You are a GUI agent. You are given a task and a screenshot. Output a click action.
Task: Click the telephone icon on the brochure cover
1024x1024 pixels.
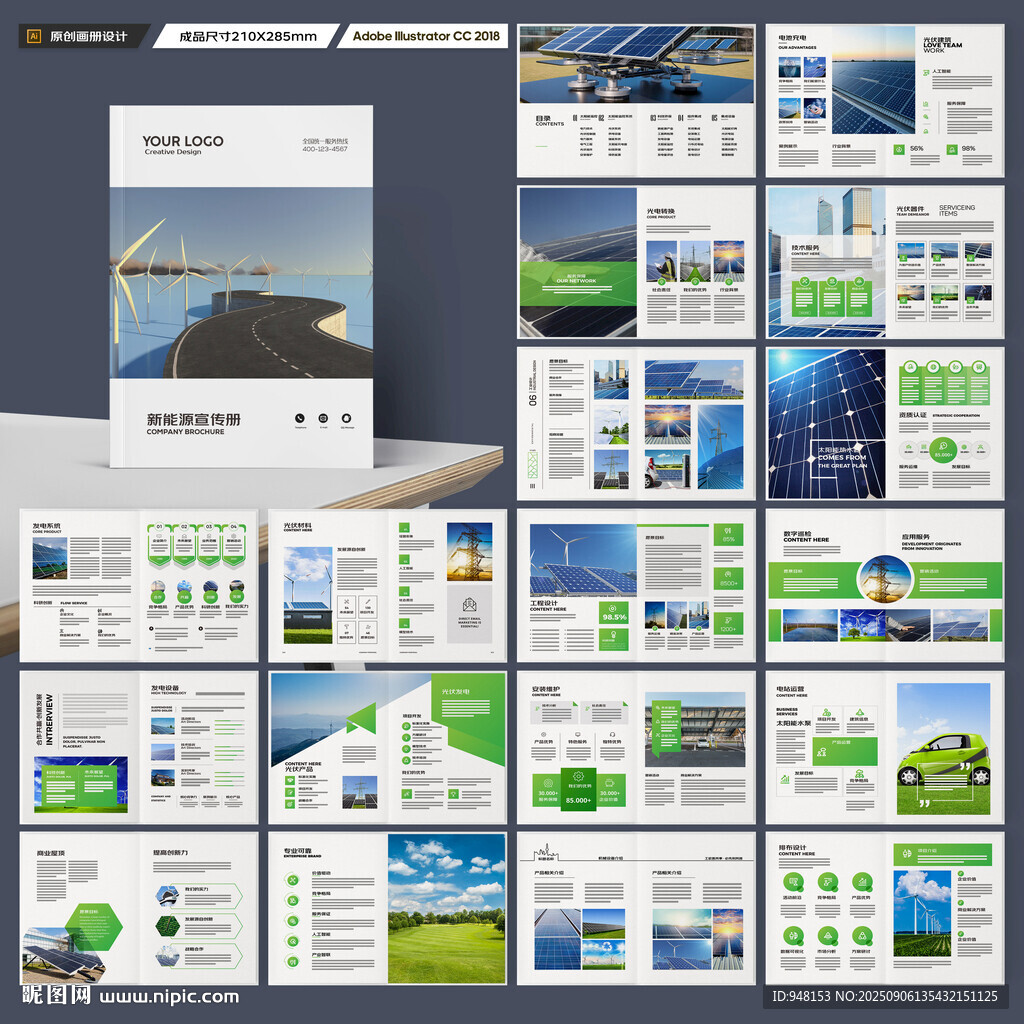click(x=300, y=418)
